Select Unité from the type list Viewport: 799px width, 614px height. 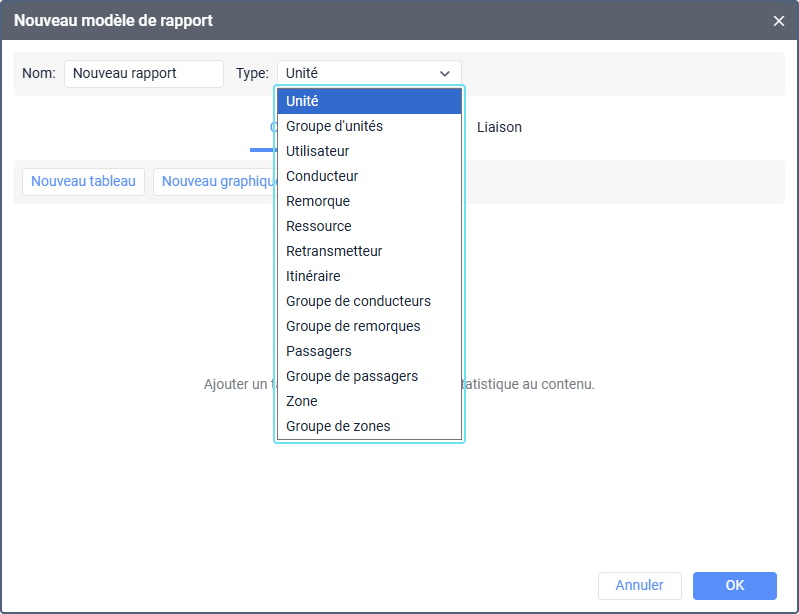tap(368, 101)
